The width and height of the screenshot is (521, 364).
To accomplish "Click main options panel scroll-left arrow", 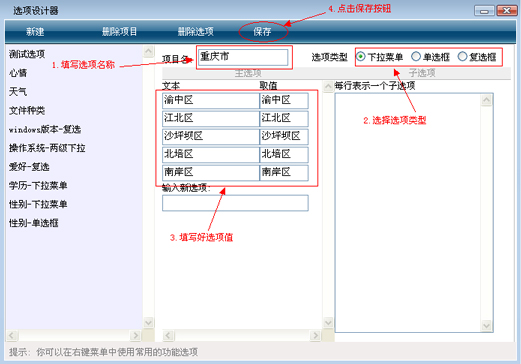I will tap(168, 335).
